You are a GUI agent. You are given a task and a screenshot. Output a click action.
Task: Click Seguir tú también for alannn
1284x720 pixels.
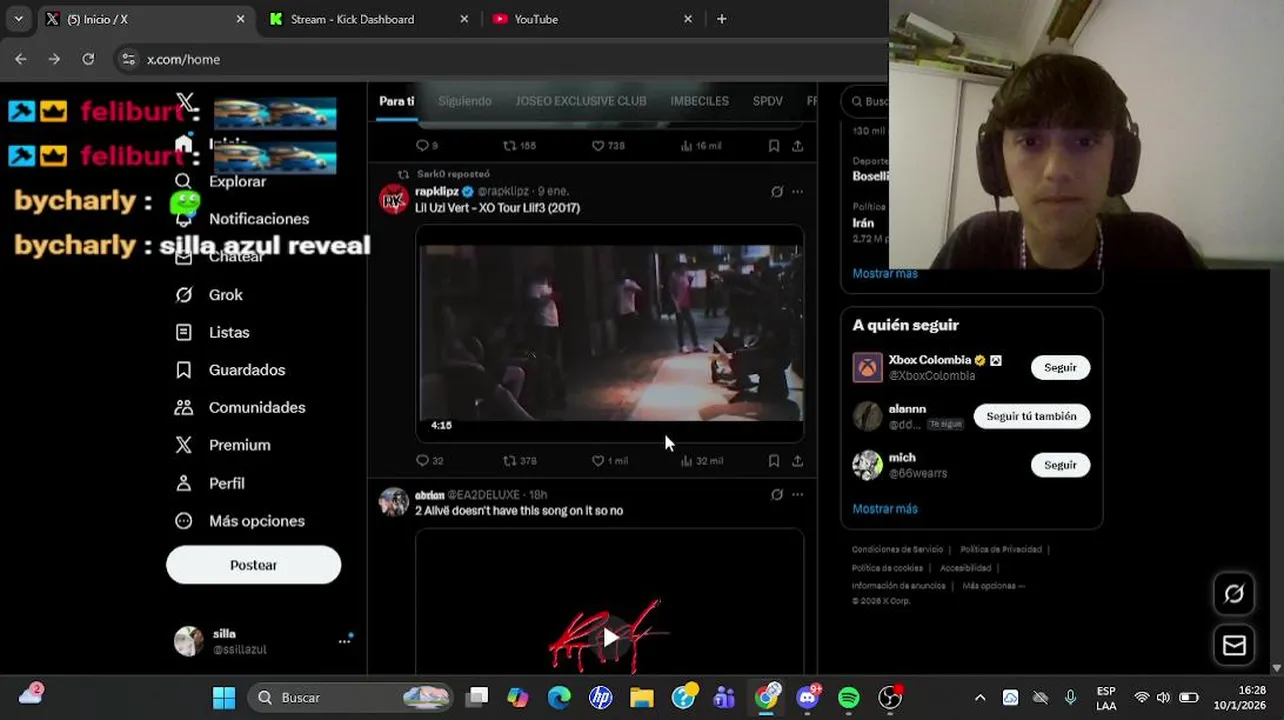pyautogui.click(x=1031, y=416)
